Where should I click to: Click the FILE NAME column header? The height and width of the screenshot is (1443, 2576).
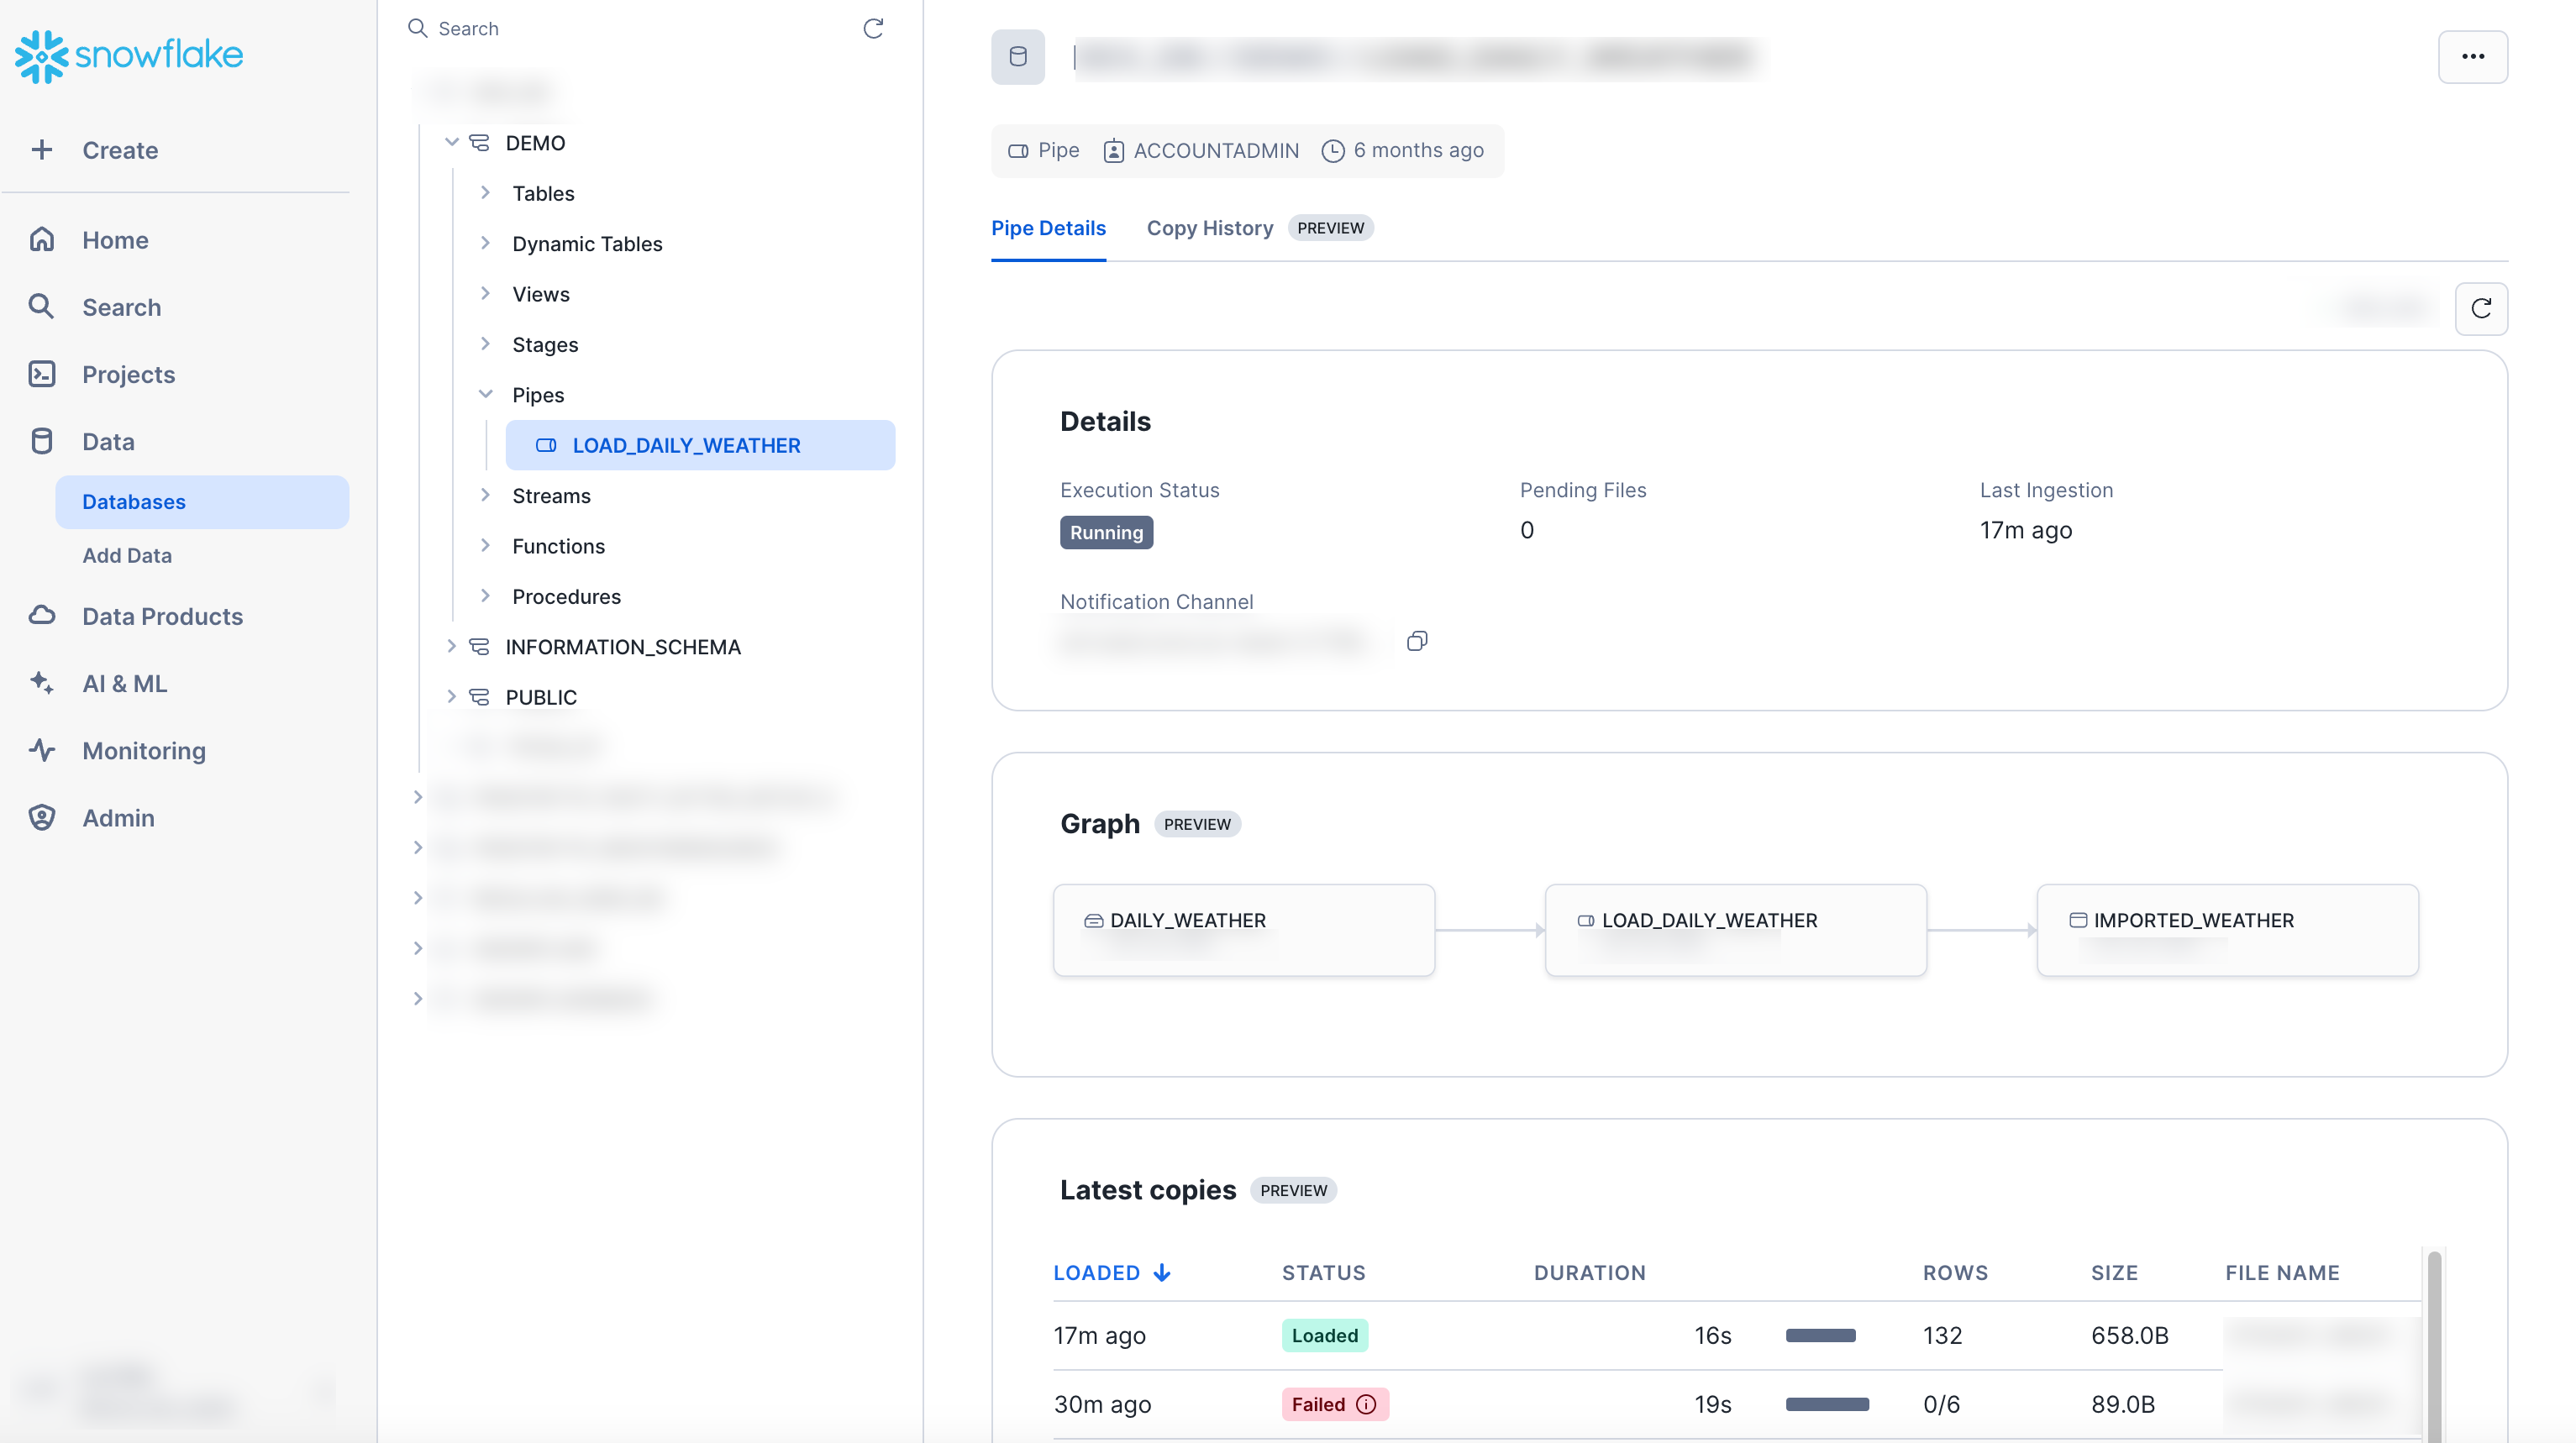click(2282, 1273)
